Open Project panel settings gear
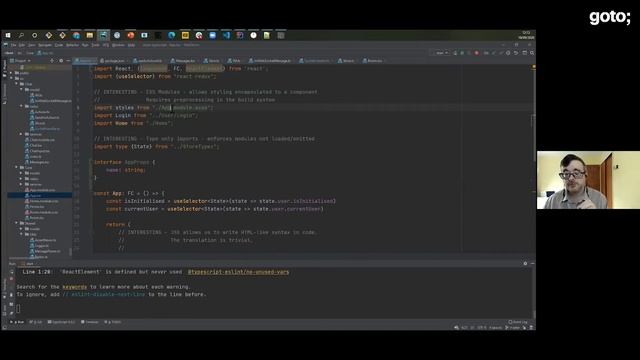Screen dimensions: 640x360 point(61,60)
